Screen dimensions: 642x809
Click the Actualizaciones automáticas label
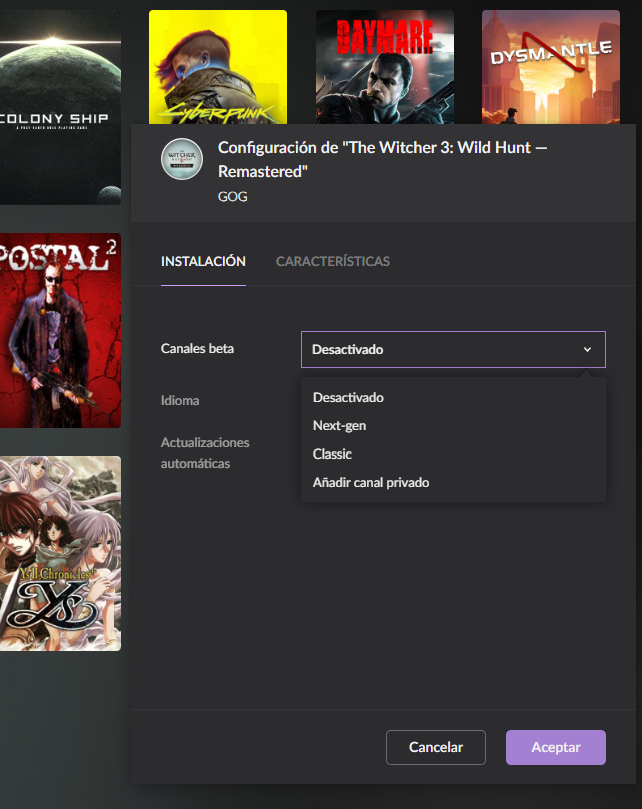(205, 452)
